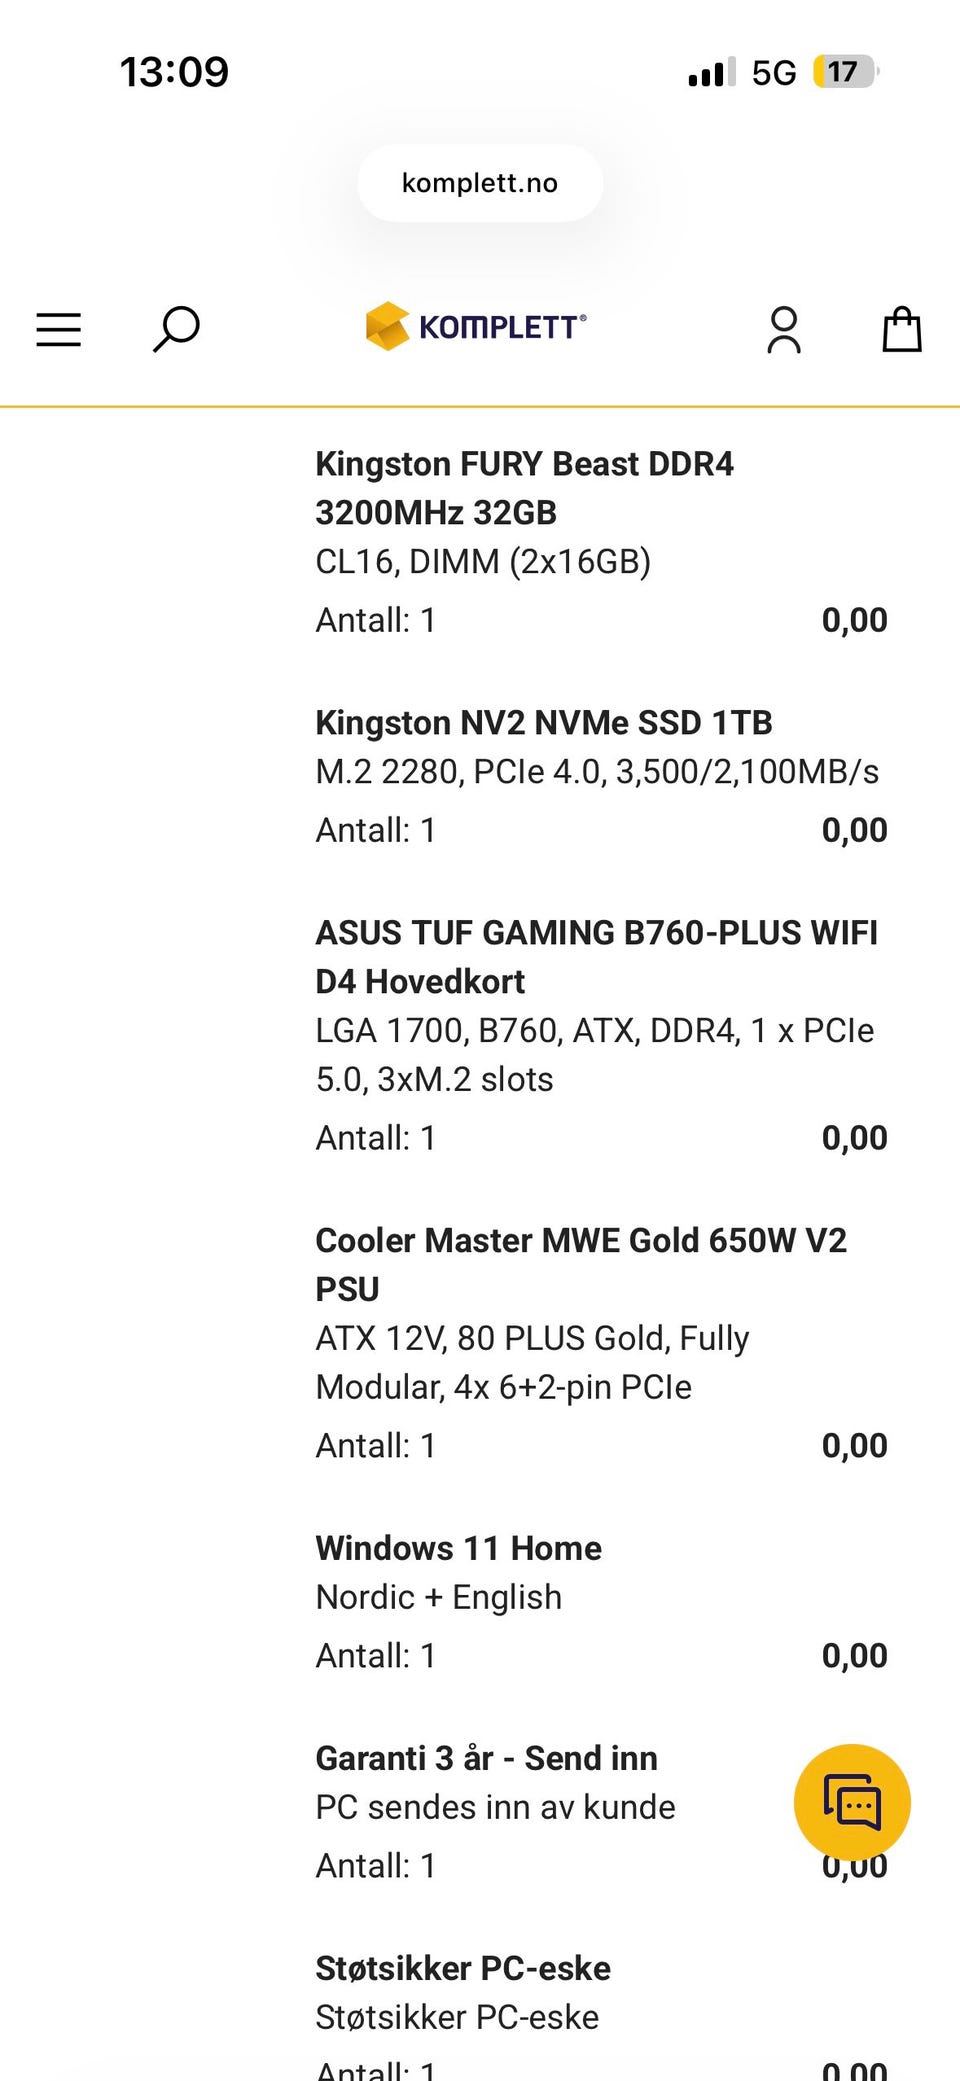960x2081 pixels.
Task: Tap the 5G signal indicator
Action: pos(773,73)
